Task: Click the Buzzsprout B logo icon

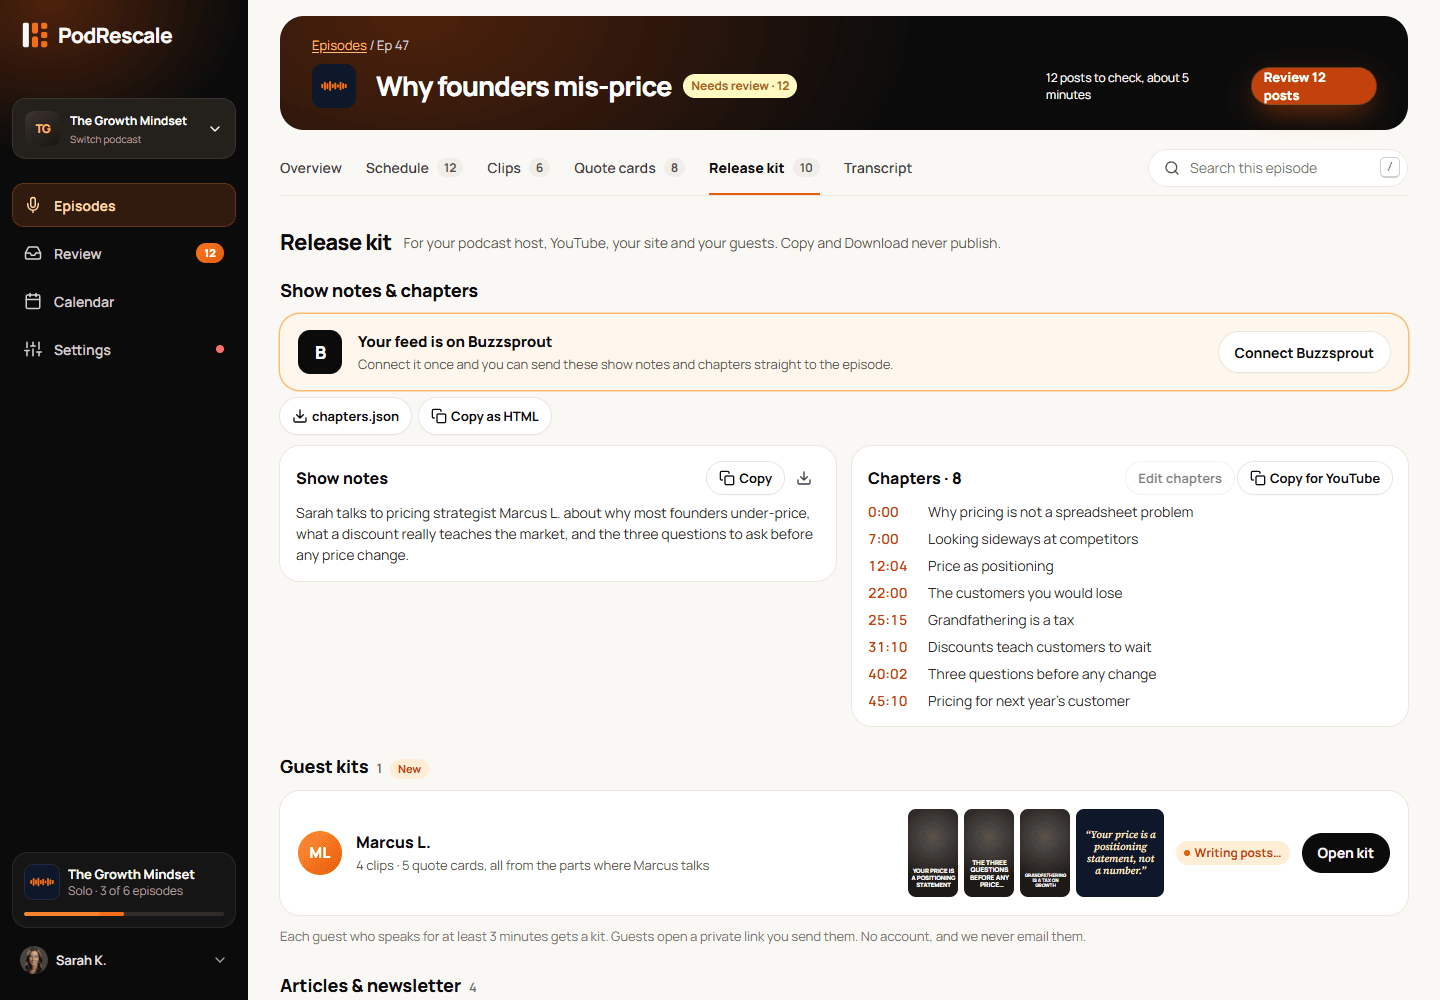Action: 320,352
